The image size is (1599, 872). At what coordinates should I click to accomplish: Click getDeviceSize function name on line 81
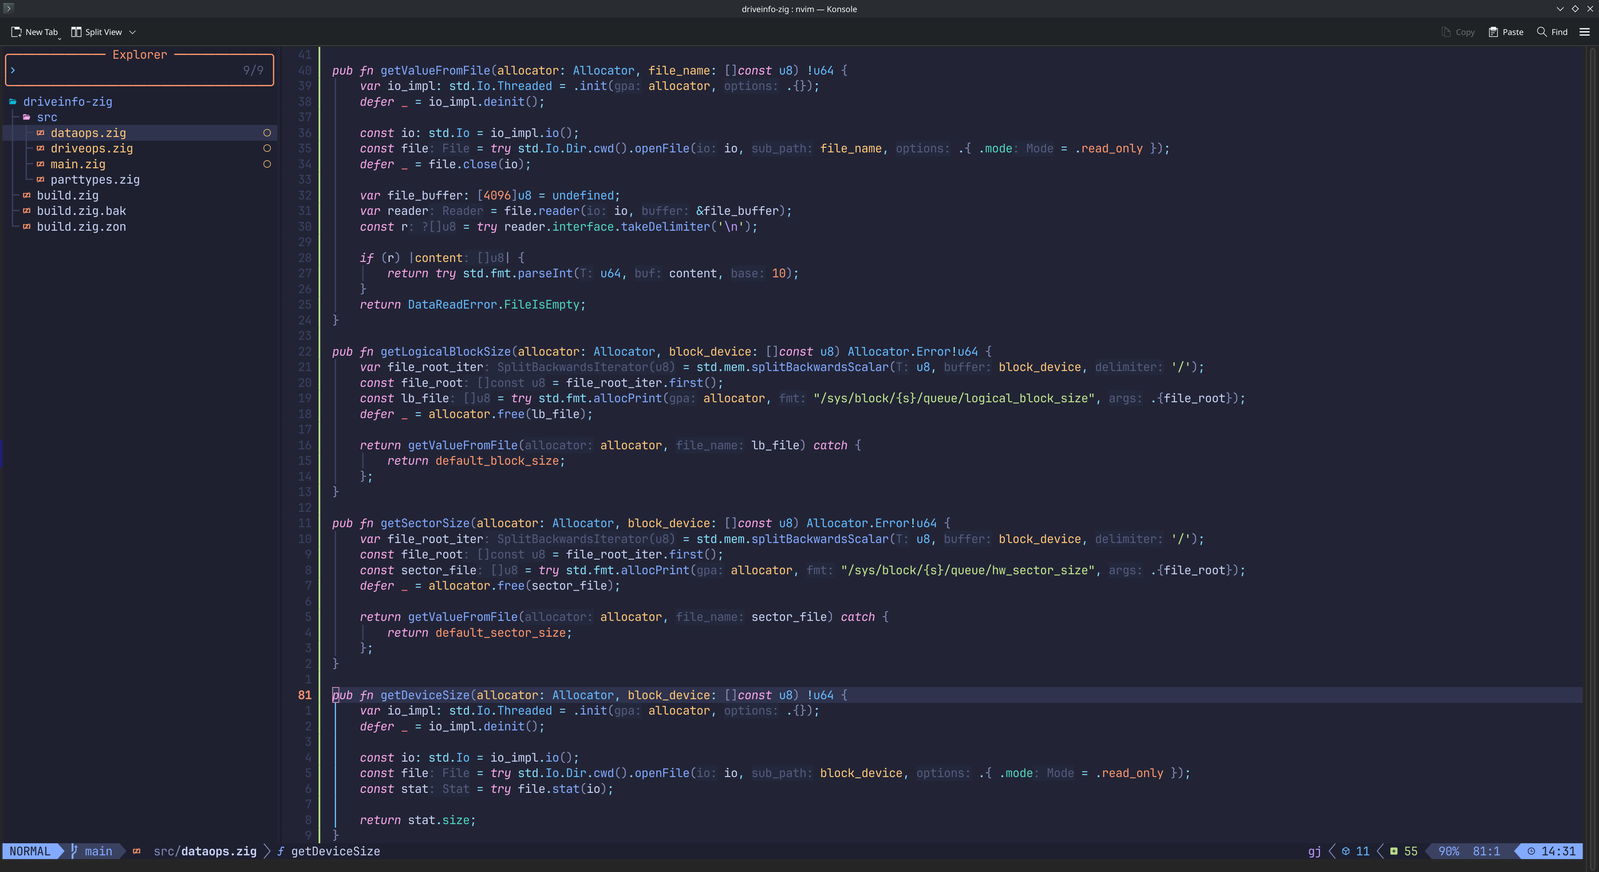(425, 696)
